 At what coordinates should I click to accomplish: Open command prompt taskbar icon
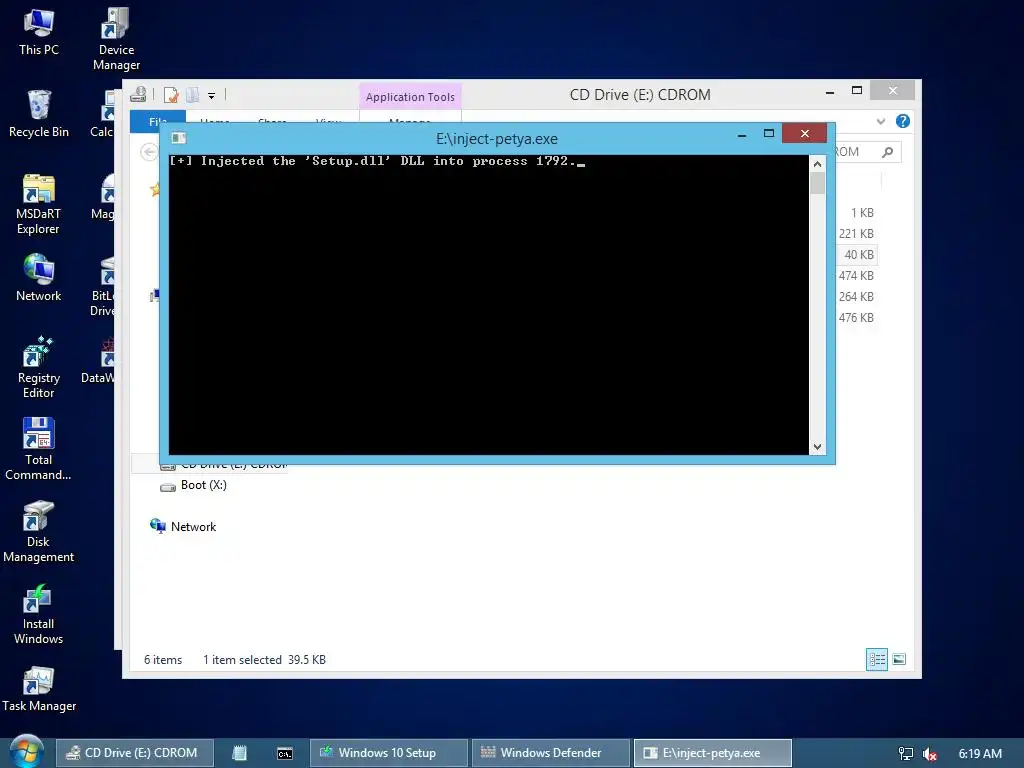pyautogui.click(x=285, y=753)
